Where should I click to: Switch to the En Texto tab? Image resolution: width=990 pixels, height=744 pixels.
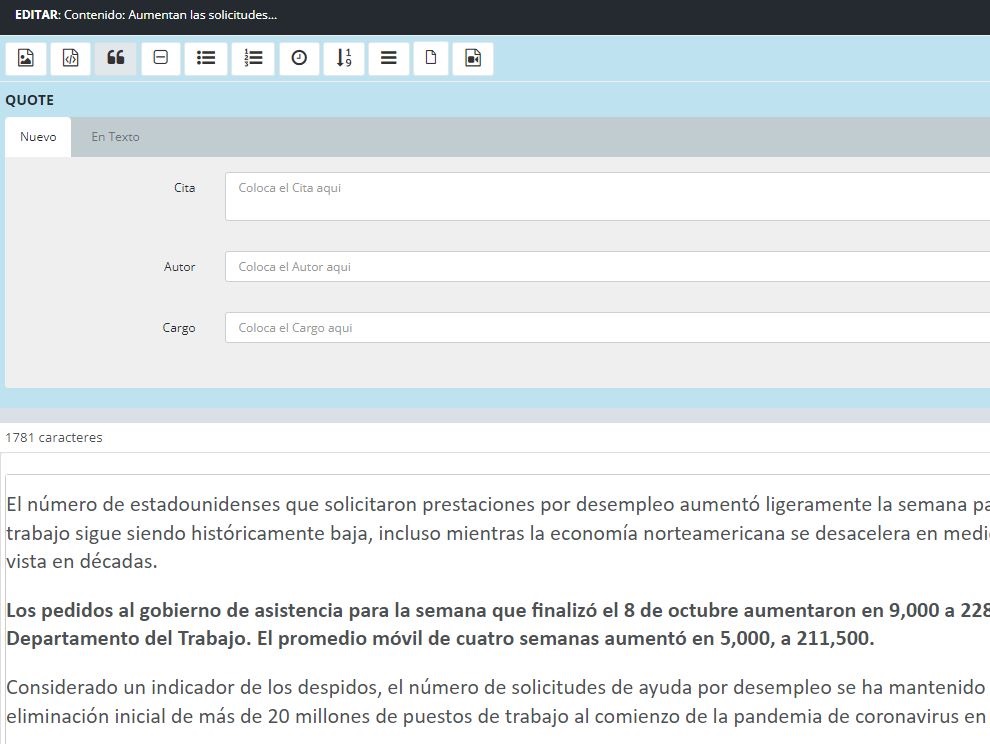115,137
